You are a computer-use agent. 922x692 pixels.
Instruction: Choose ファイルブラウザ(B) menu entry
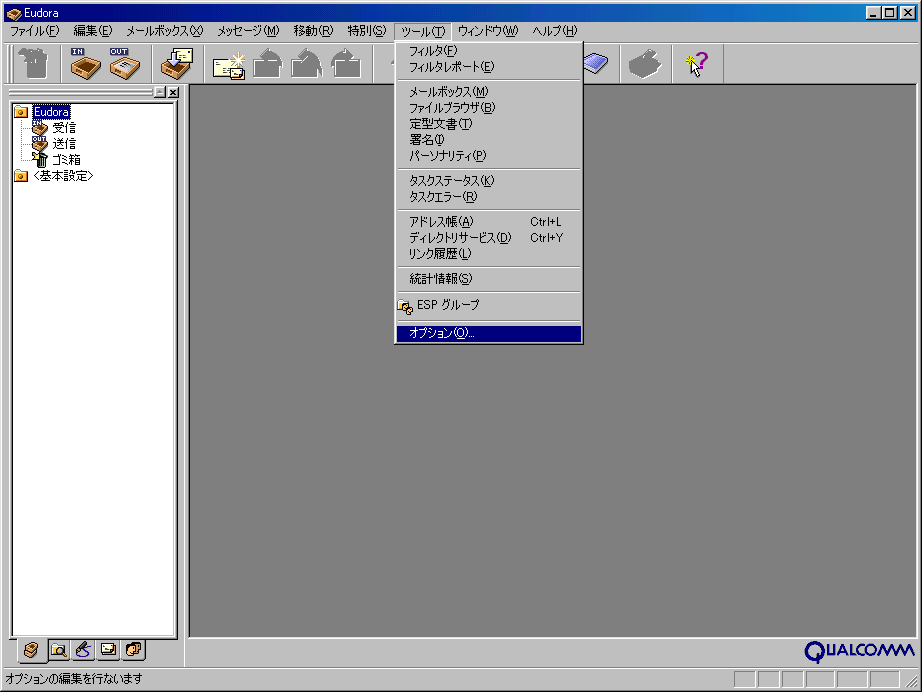click(x=489, y=108)
